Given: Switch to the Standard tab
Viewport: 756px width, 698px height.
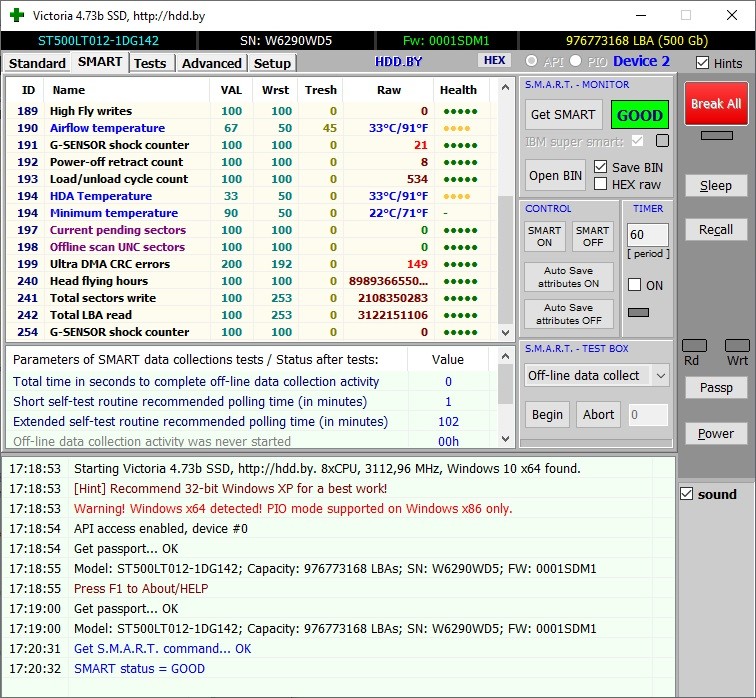Looking at the screenshot, I should [37, 63].
